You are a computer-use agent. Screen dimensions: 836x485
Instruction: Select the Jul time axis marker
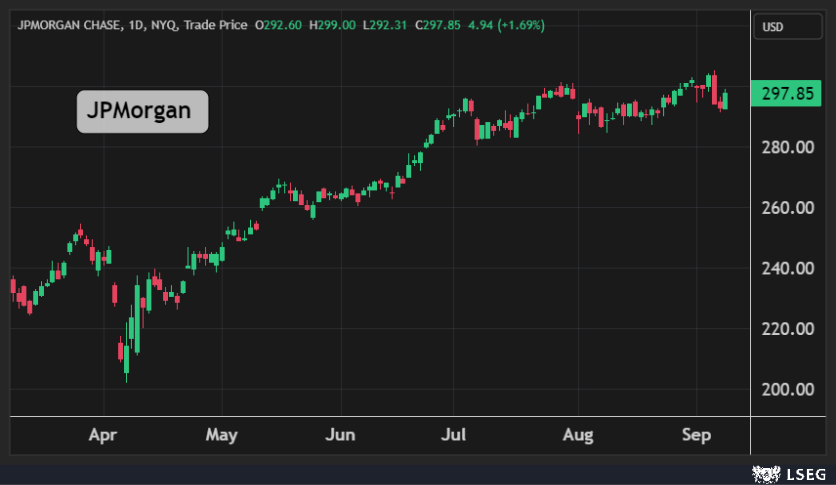click(453, 435)
